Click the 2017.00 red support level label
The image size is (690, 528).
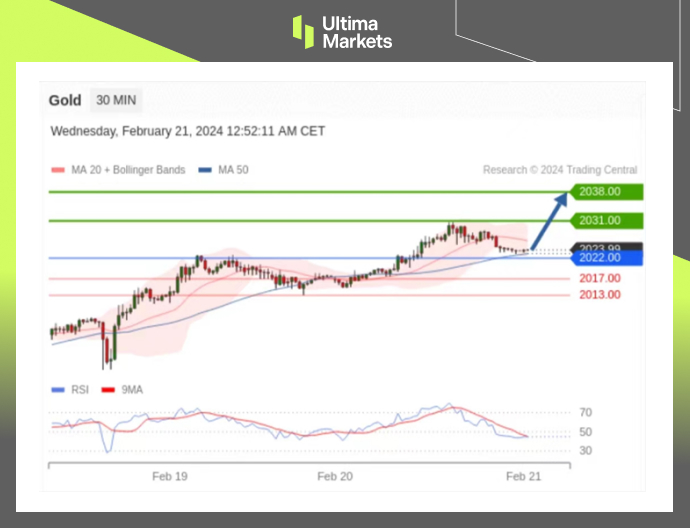tap(599, 278)
